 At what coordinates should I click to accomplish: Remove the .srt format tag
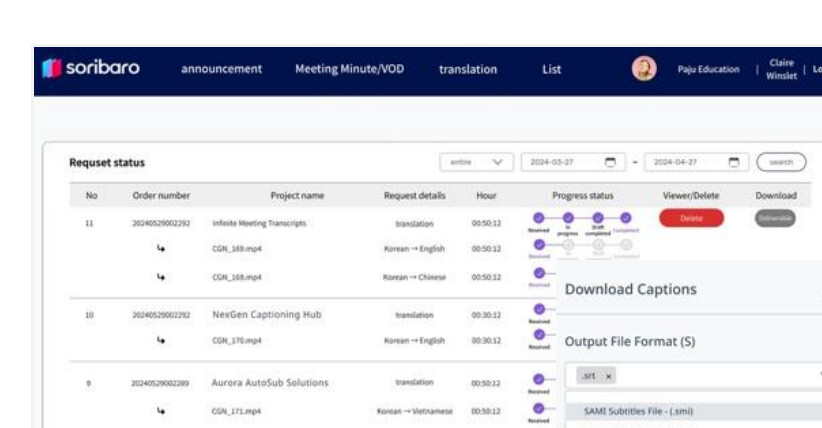pos(608,376)
